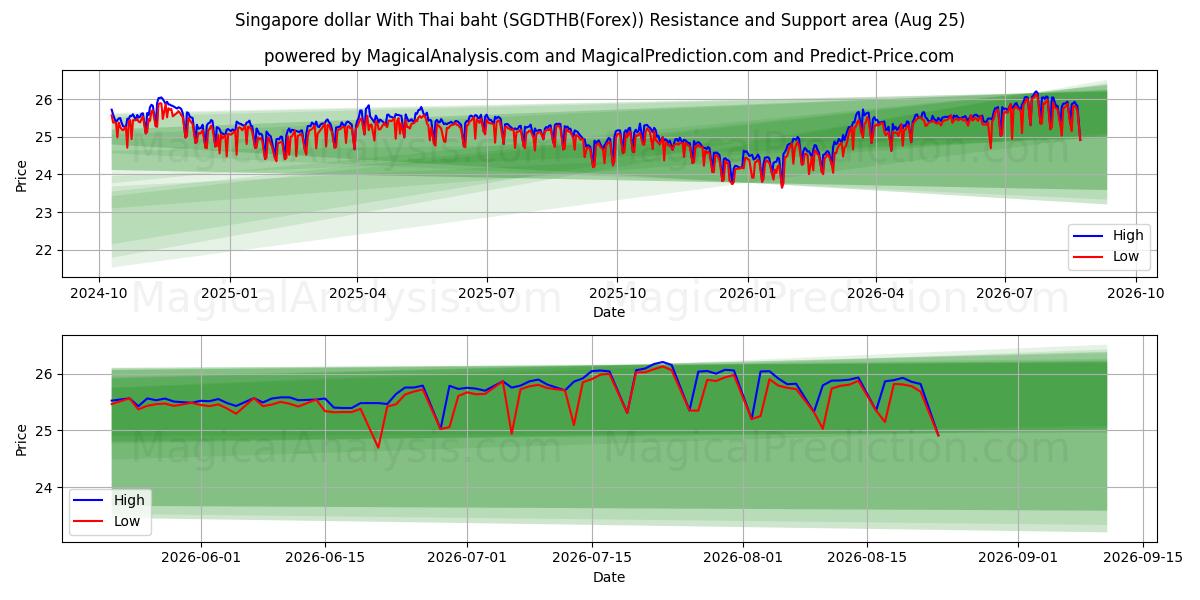Click the '2026-10' upper x-axis label
1200x600 pixels.
click(1137, 292)
